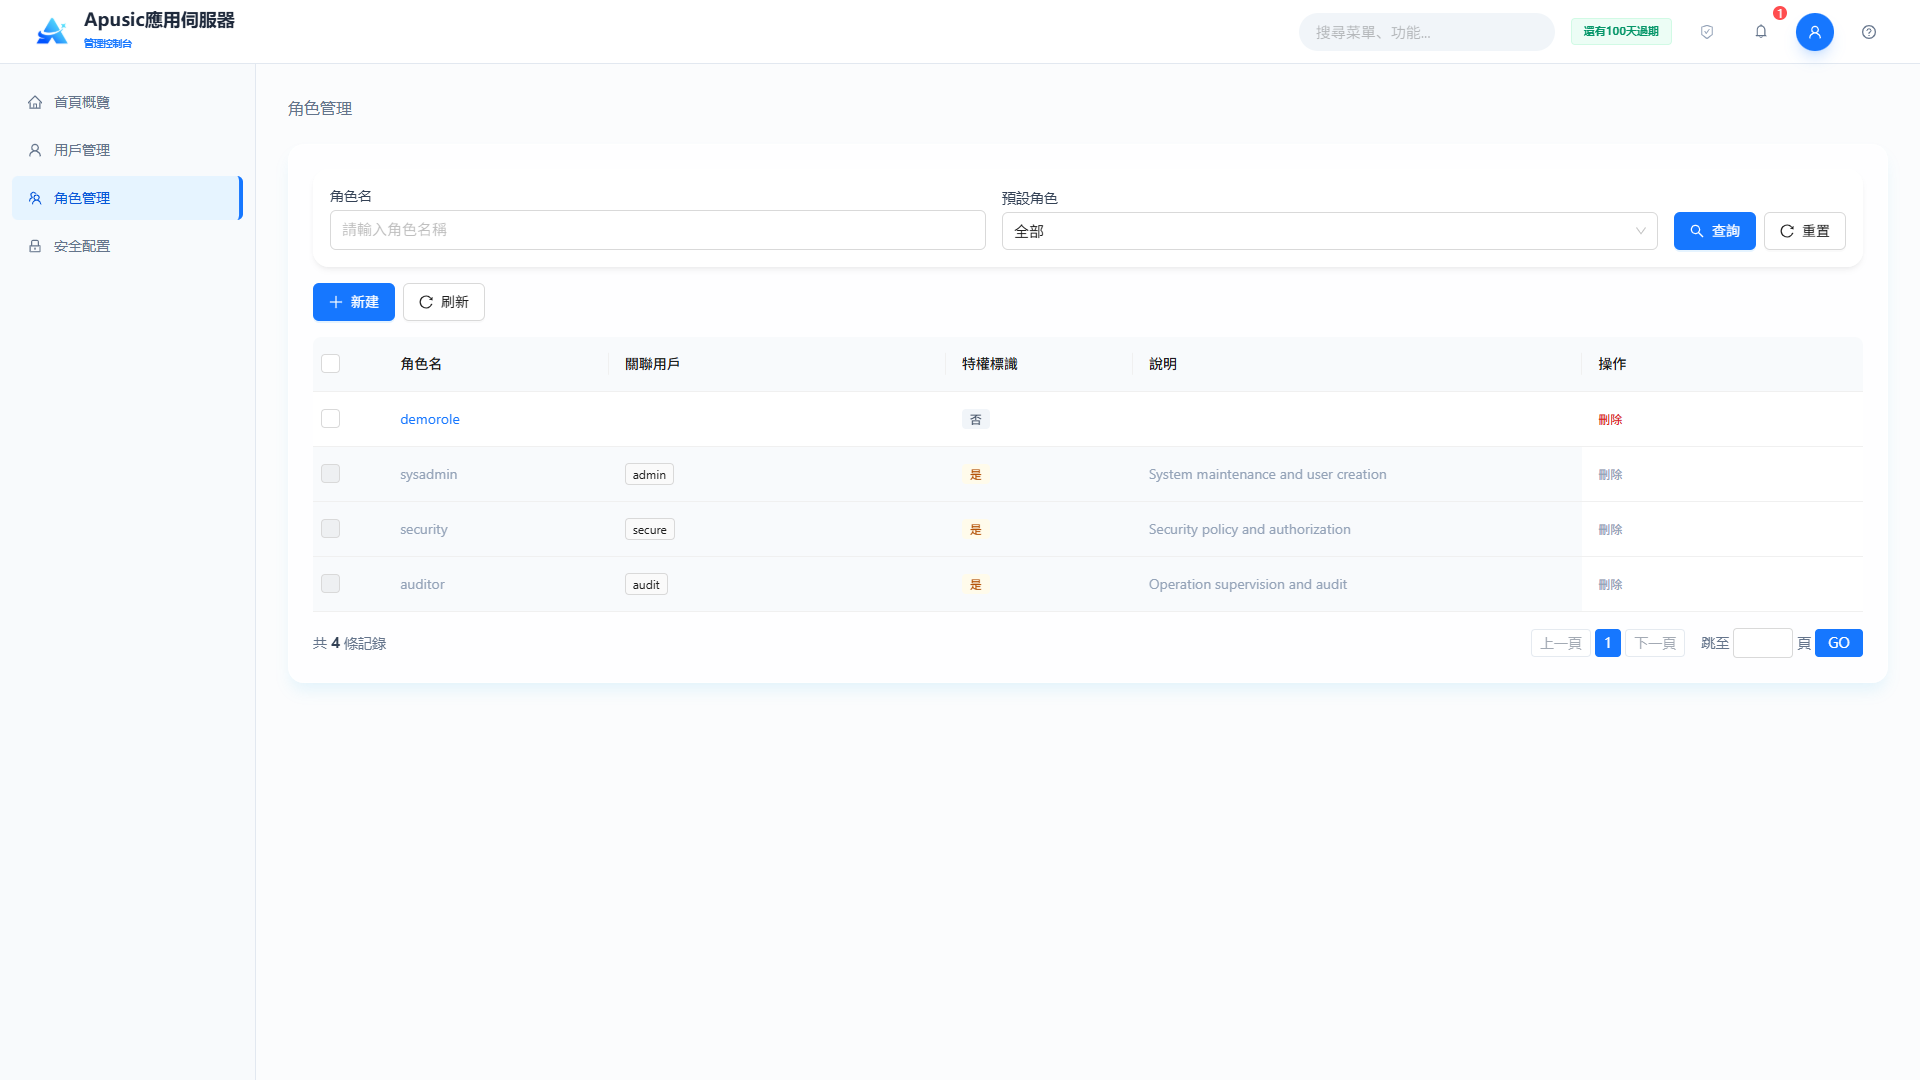Click 刪除 for demorole row
This screenshot has height=1080, width=1920.
(x=1610, y=419)
